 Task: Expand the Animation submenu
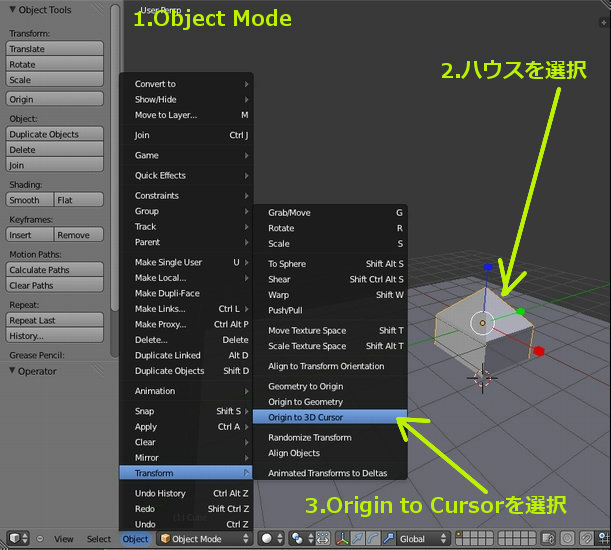pyautogui.click(x=187, y=391)
